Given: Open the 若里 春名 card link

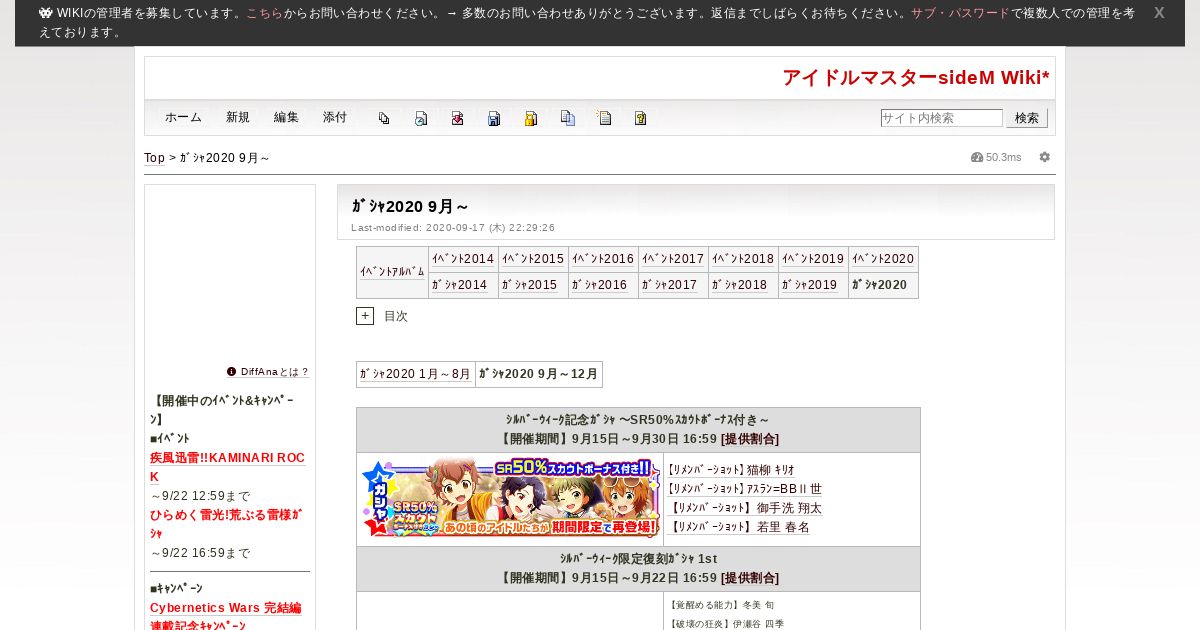Looking at the screenshot, I should pyautogui.click(x=739, y=527).
